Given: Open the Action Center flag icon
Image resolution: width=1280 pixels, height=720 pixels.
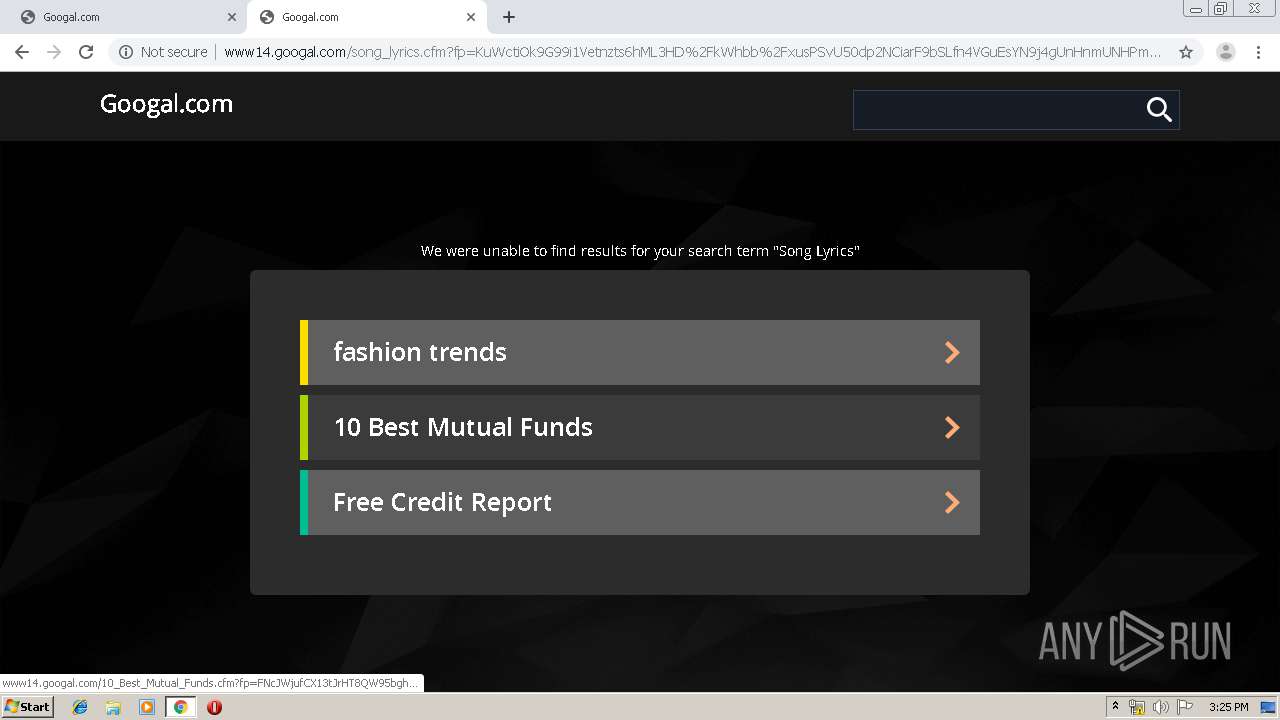Looking at the screenshot, I should (1184, 707).
